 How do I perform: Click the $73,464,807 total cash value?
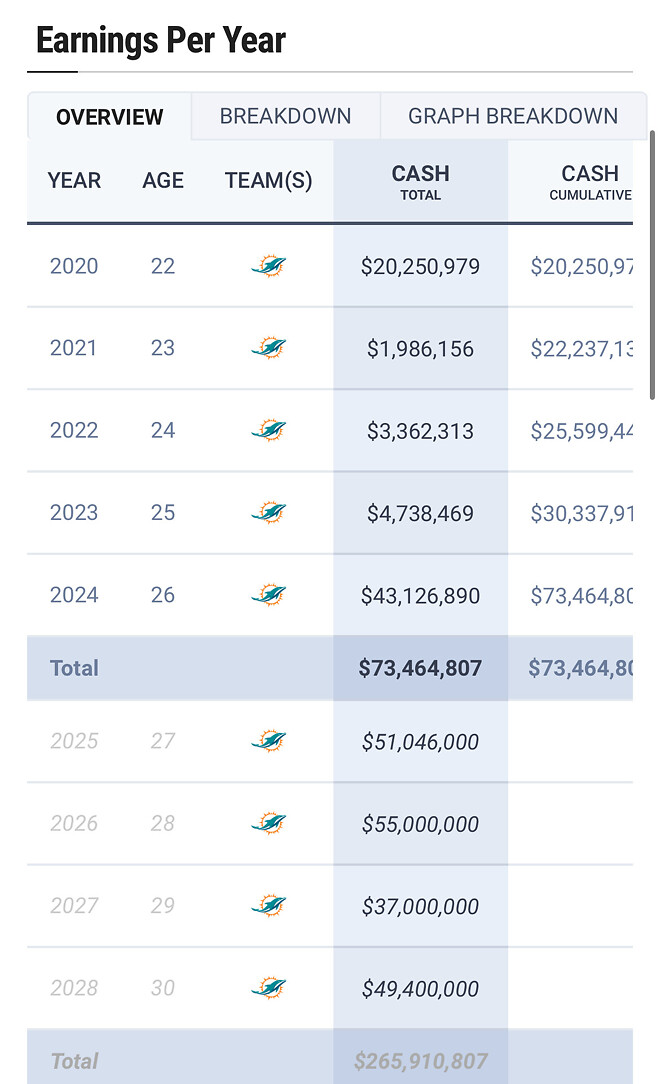(x=420, y=668)
